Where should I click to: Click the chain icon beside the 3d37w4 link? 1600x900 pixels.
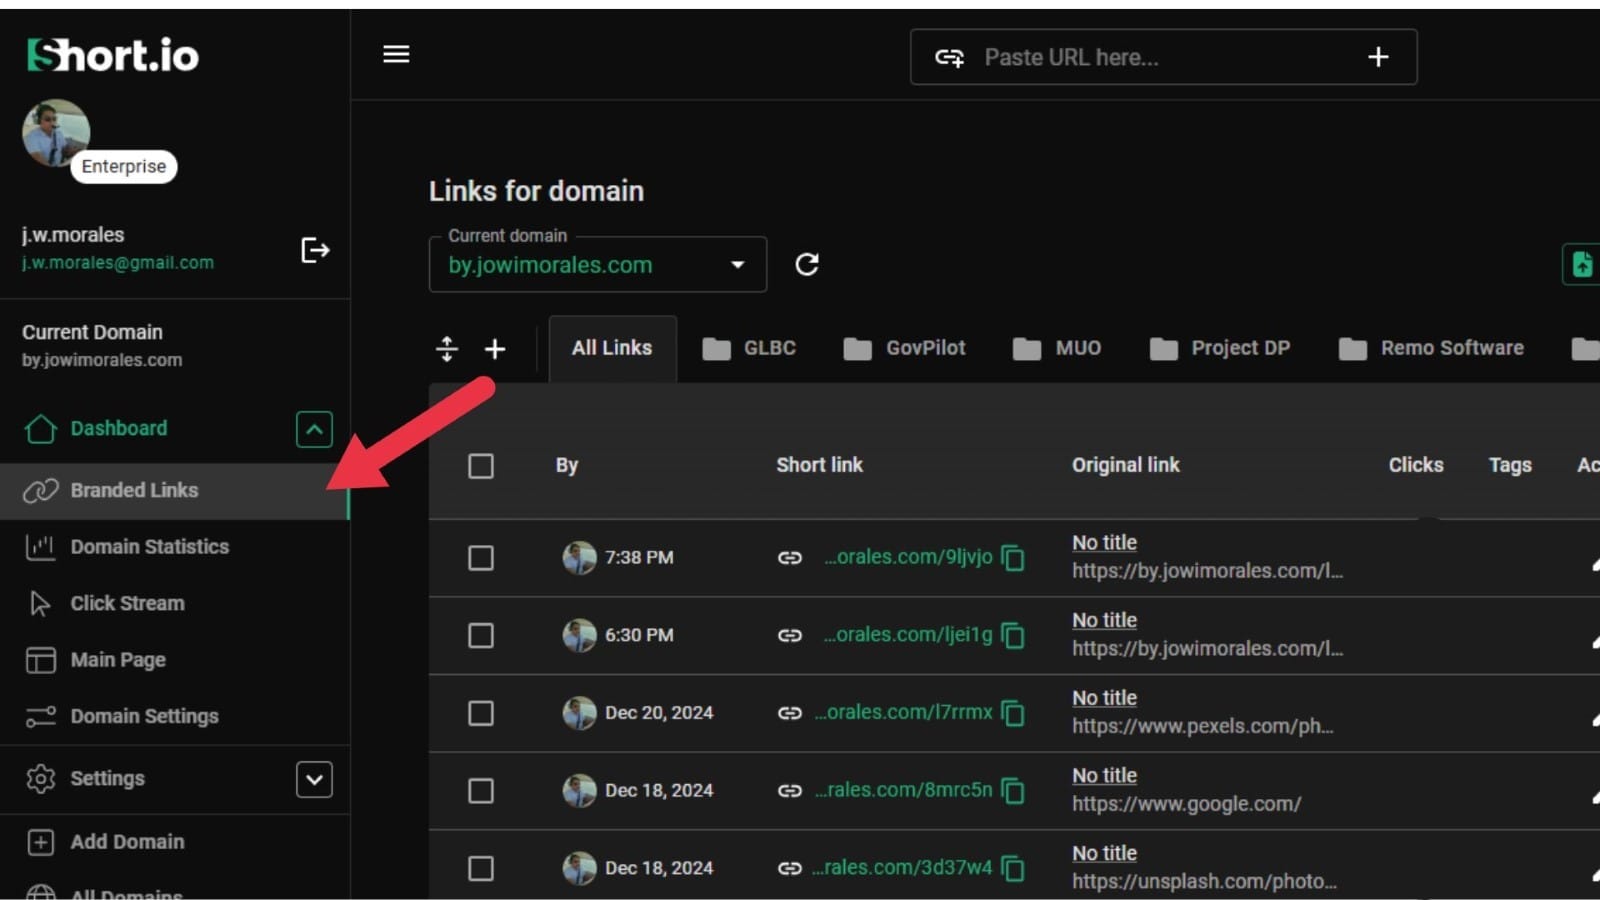[x=790, y=868]
